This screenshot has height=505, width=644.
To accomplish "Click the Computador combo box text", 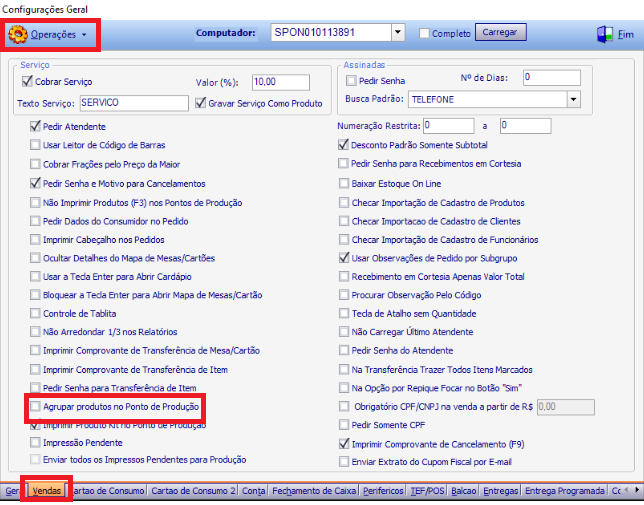I will coord(331,32).
